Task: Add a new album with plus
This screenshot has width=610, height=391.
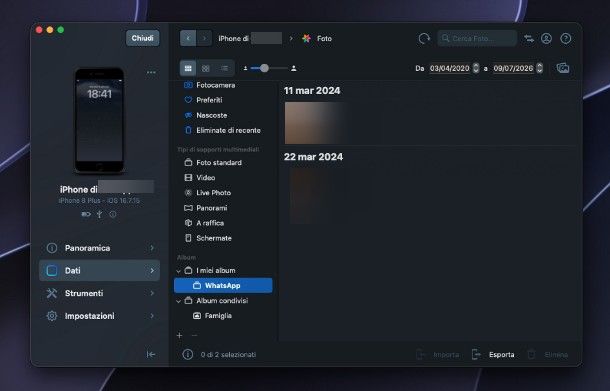Action: click(179, 335)
